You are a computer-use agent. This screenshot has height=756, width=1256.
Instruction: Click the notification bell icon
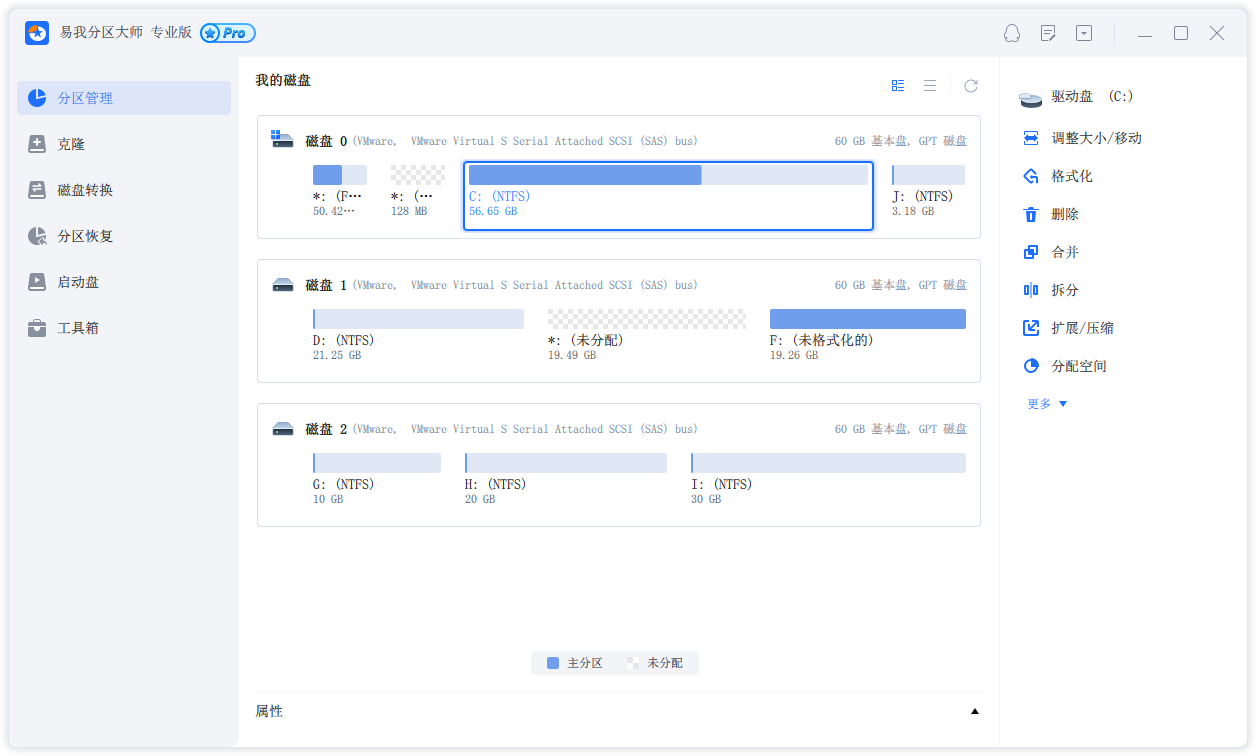(x=1012, y=33)
